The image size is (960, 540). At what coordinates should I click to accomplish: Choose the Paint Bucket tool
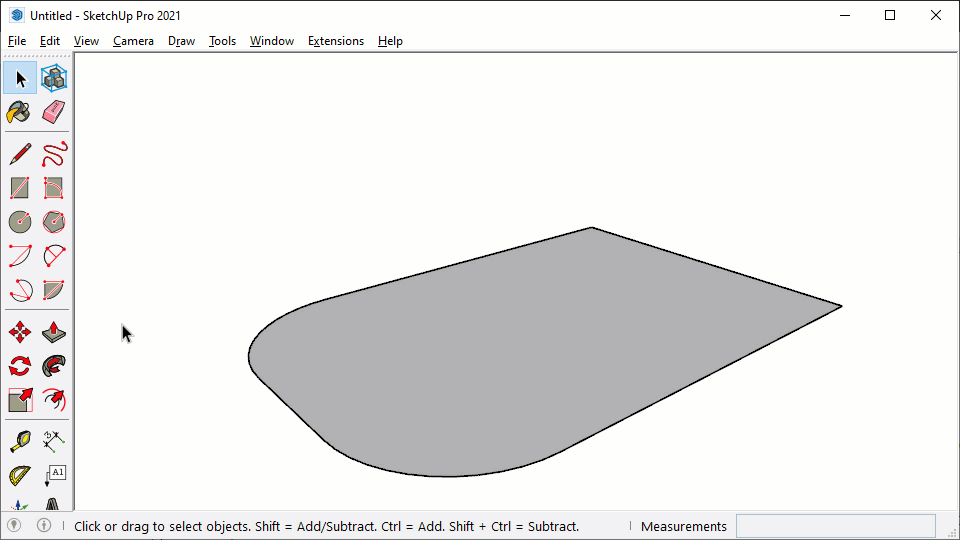(x=20, y=112)
